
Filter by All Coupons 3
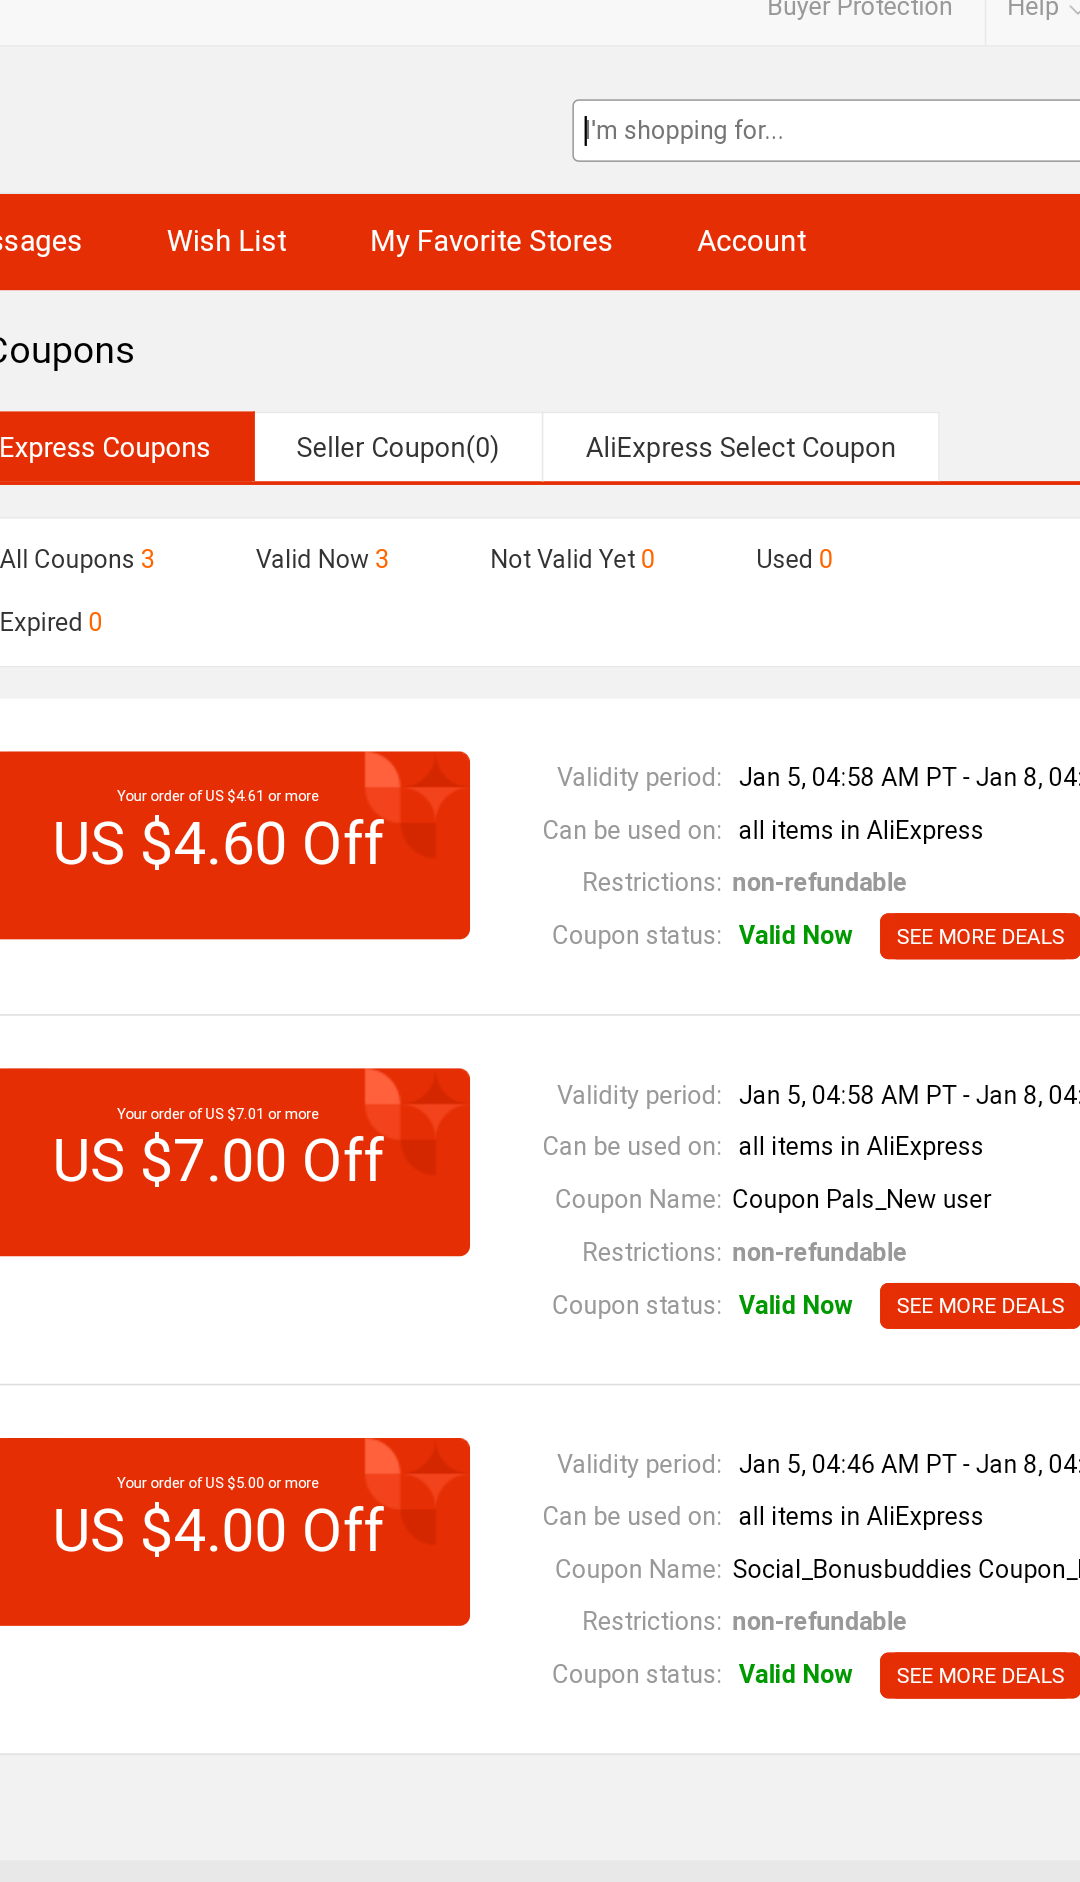pos(77,559)
